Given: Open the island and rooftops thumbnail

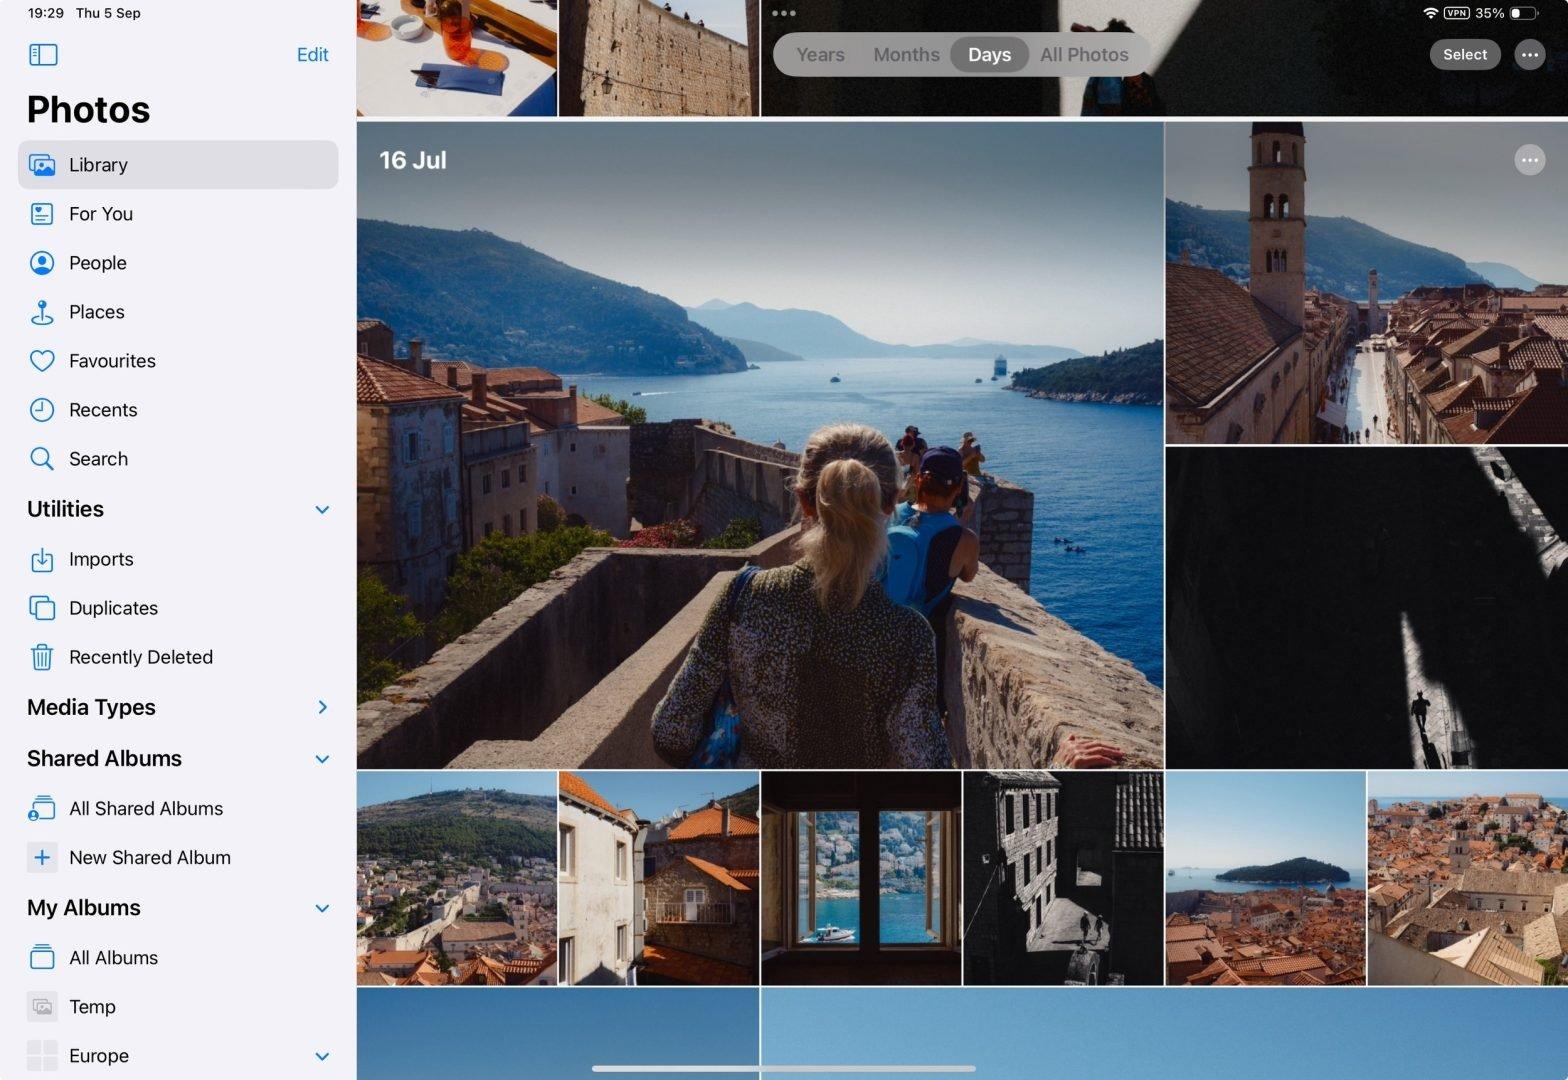Looking at the screenshot, I should coord(1265,878).
